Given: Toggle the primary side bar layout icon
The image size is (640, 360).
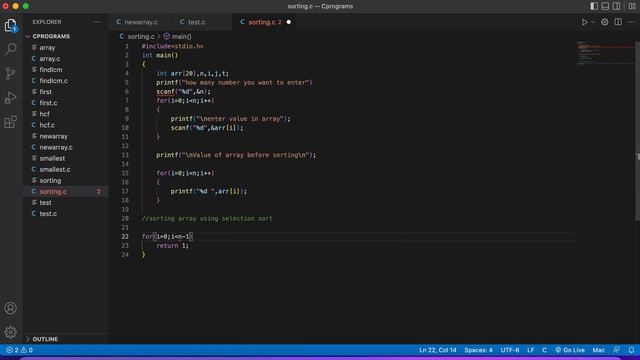Looking at the screenshot, I should [594, 6].
